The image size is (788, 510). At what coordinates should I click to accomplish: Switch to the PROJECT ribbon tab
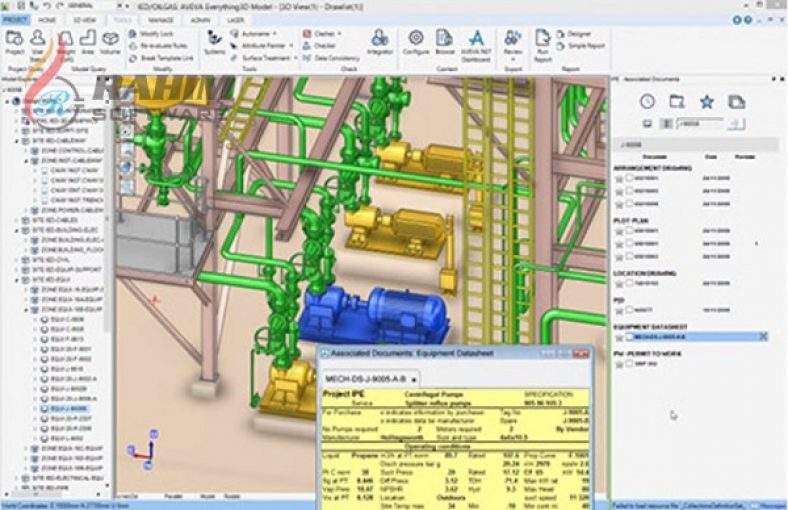[15, 20]
